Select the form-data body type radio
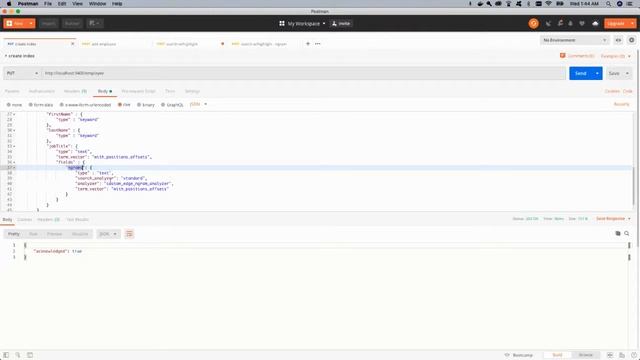This screenshot has width=640, height=360. click(30, 105)
